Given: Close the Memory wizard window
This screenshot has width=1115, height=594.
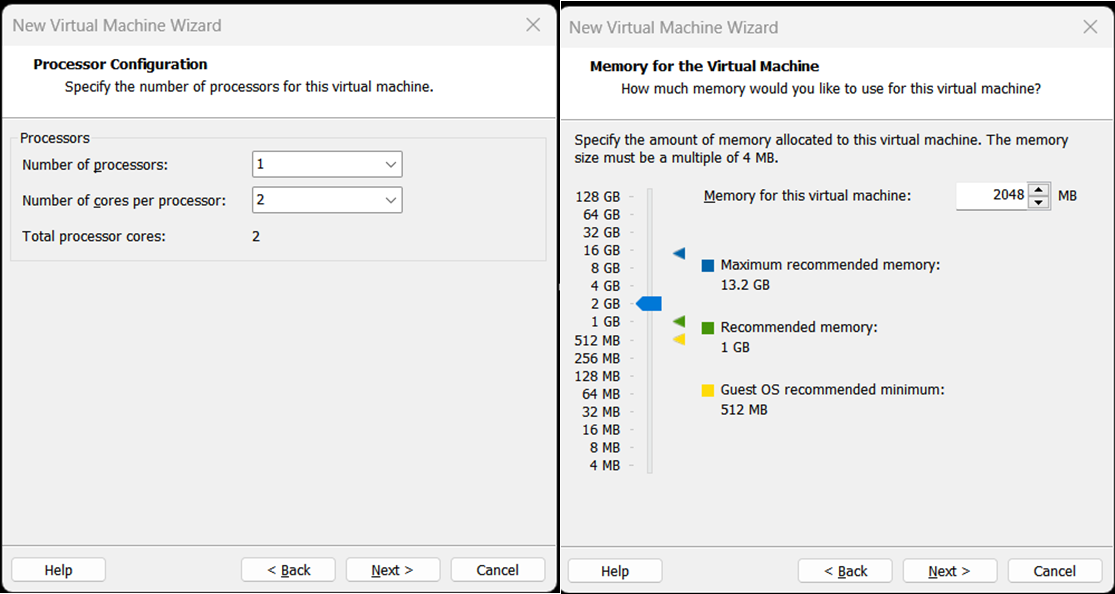Looking at the screenshot, I should pyautogui.click(x=1090, y=27).
